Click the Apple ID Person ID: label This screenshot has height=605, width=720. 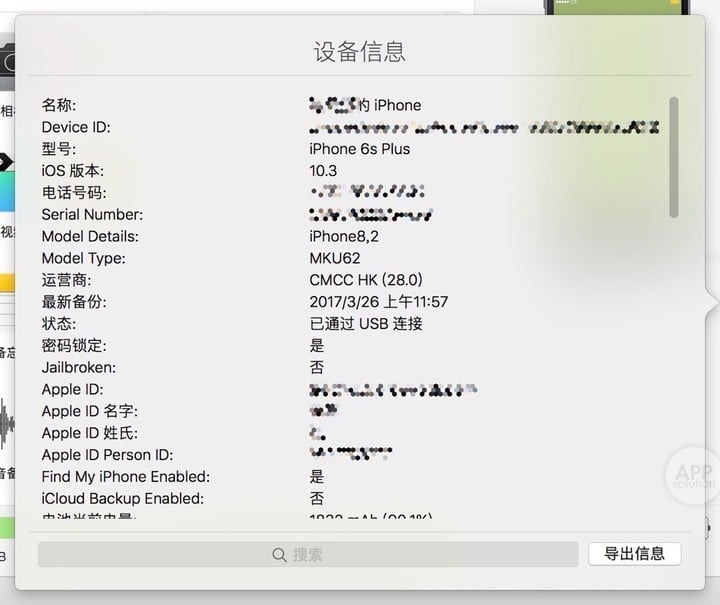point(107,455)
